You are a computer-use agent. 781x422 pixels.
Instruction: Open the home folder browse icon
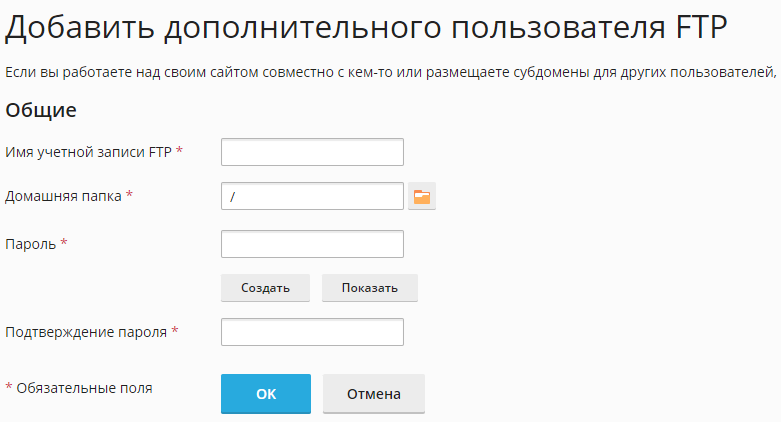click(422, 197)
